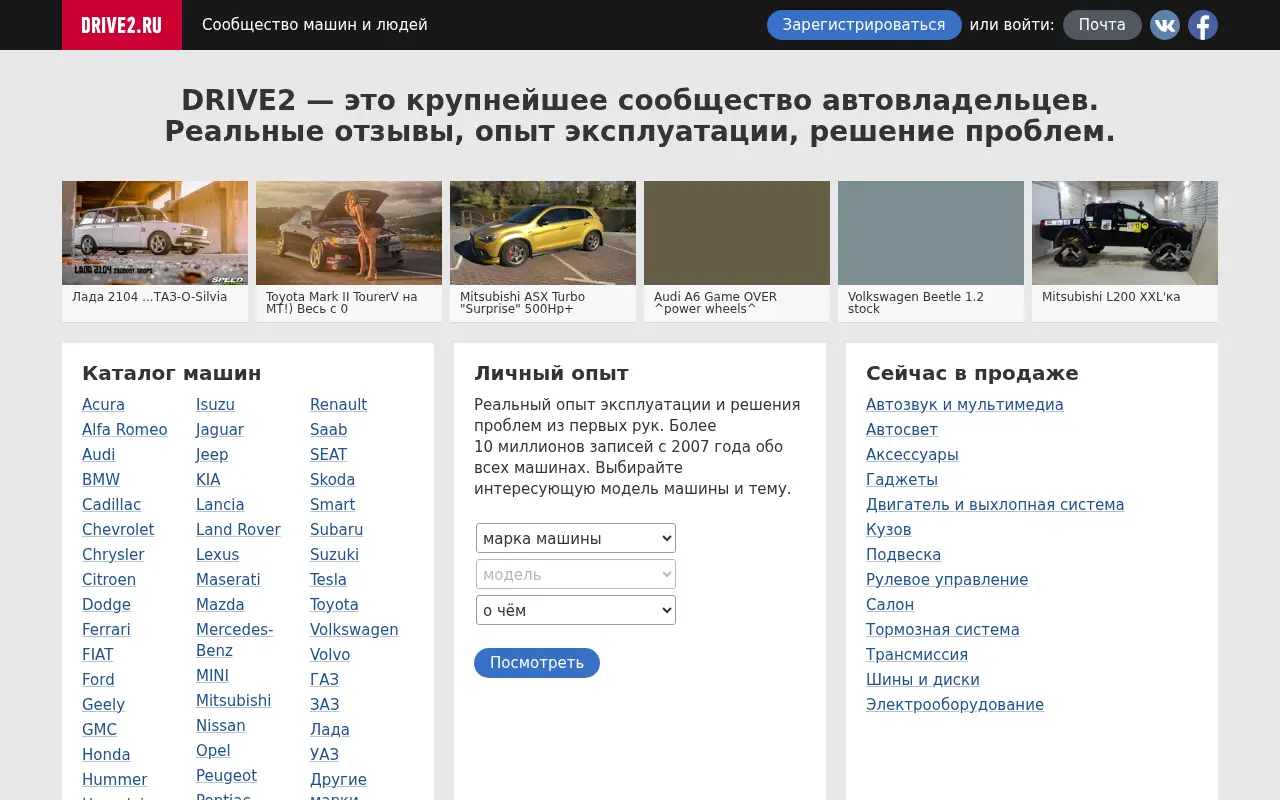
Task: Open DRIVE2.RU home logo
Action: [x=122, y=25]
